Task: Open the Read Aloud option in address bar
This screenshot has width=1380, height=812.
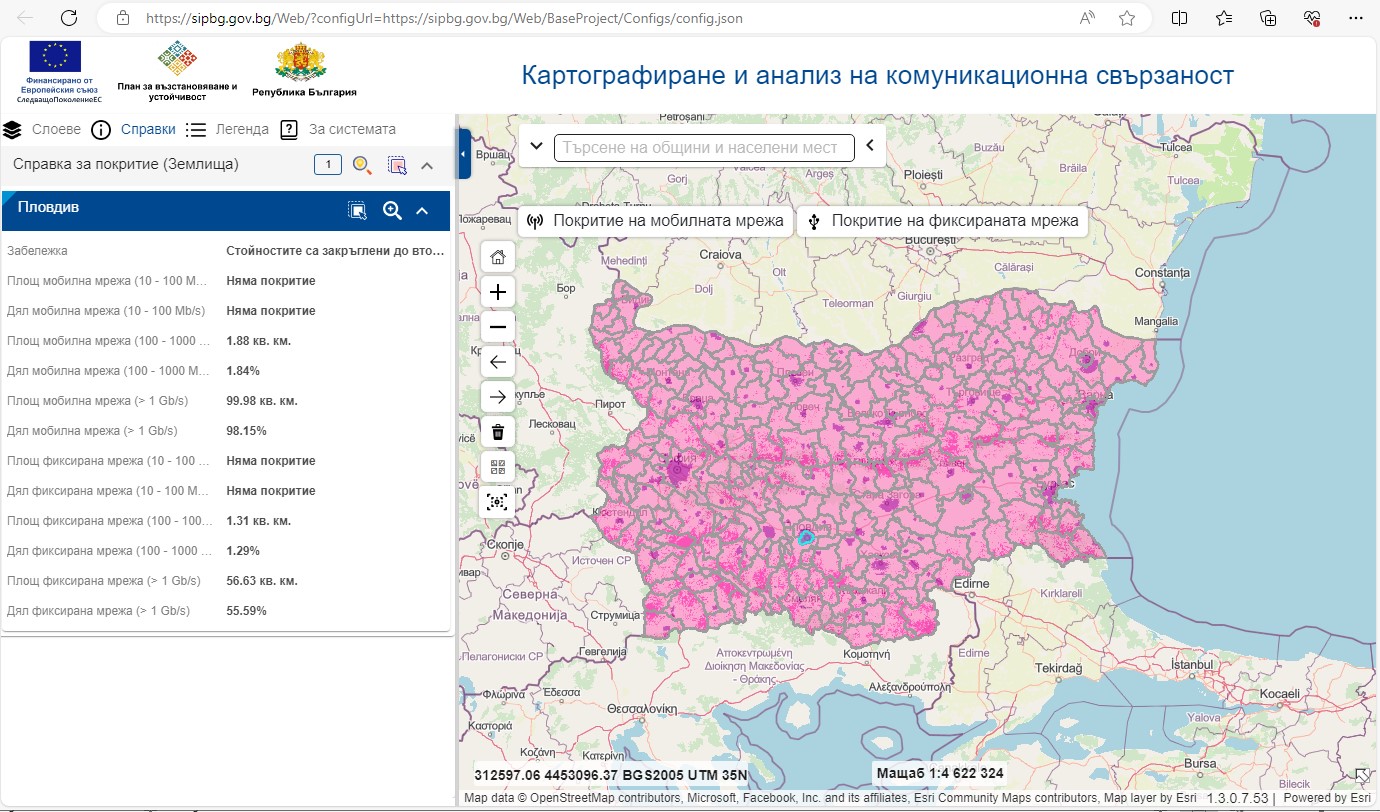Action: (x=1087, y=18)
